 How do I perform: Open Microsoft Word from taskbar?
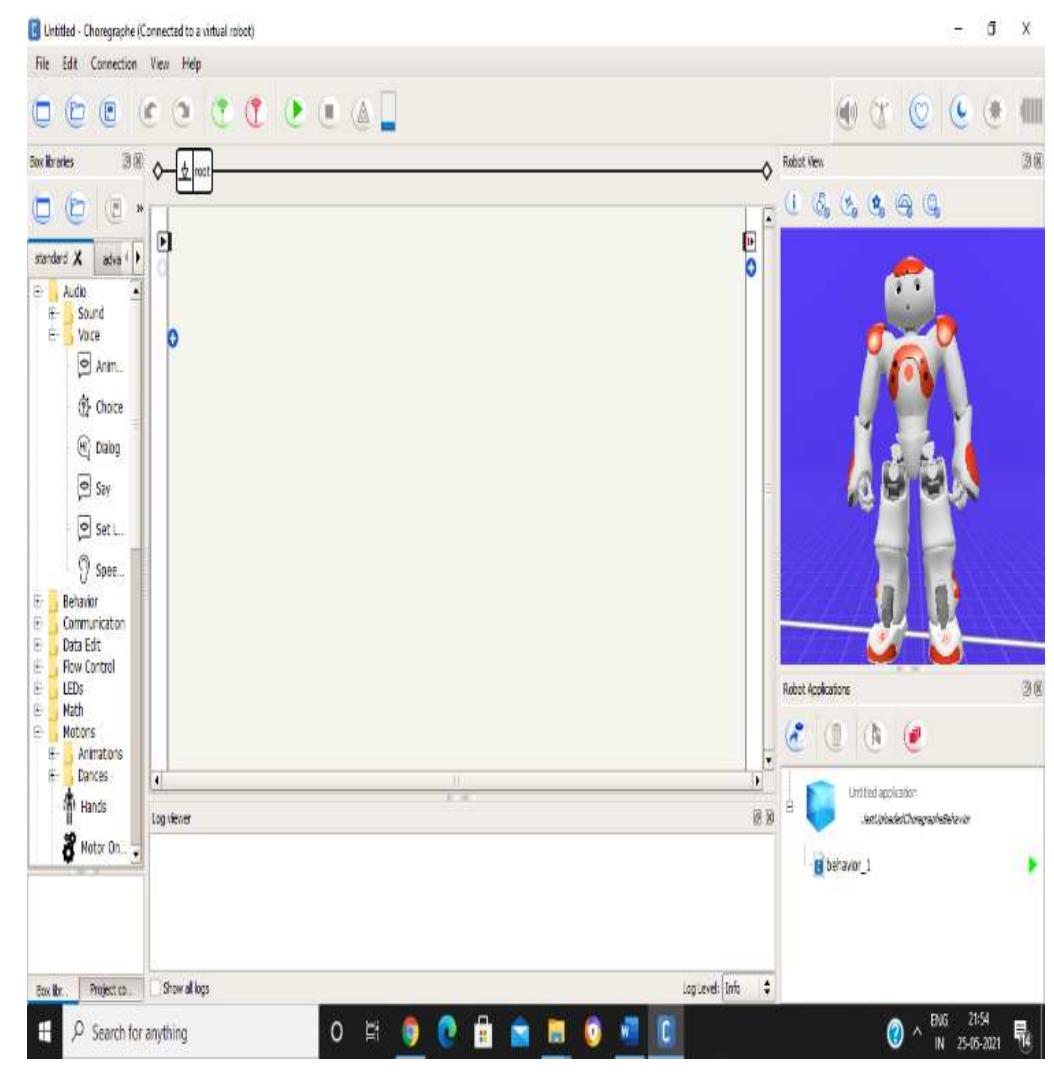(629, 1032)
